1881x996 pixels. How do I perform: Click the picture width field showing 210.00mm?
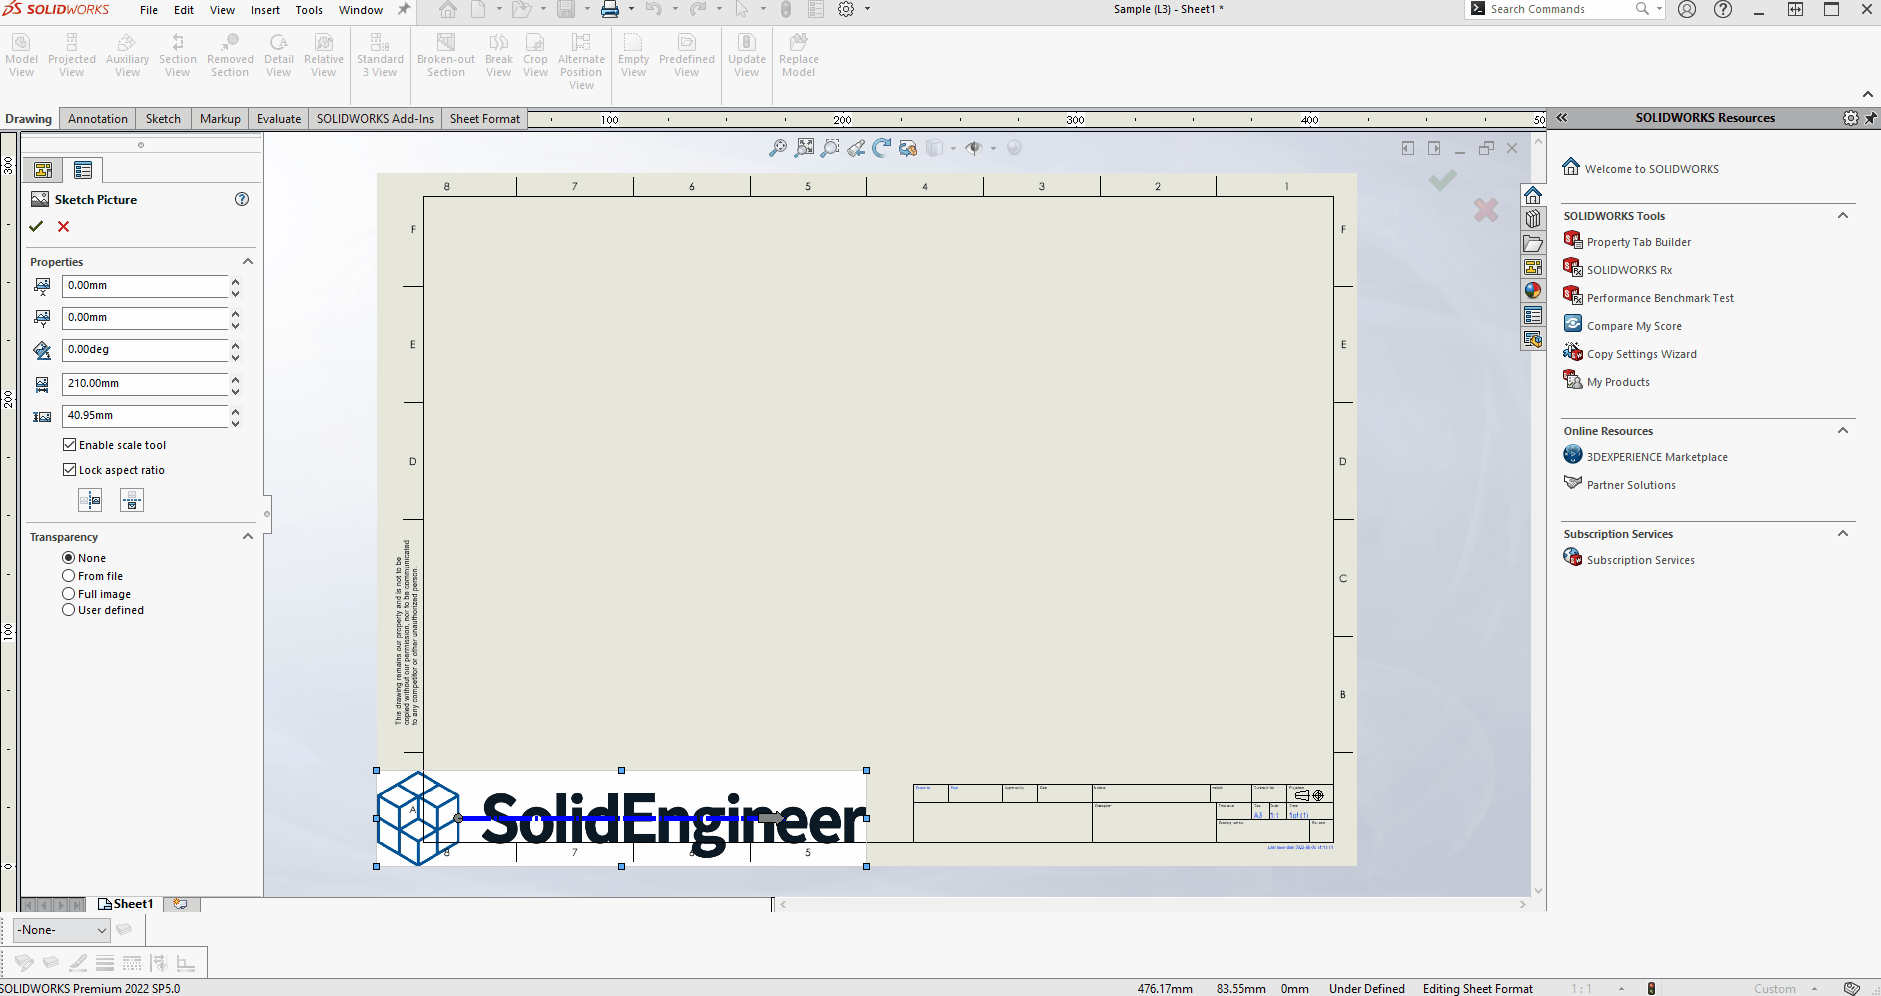[x=145, y=384]
